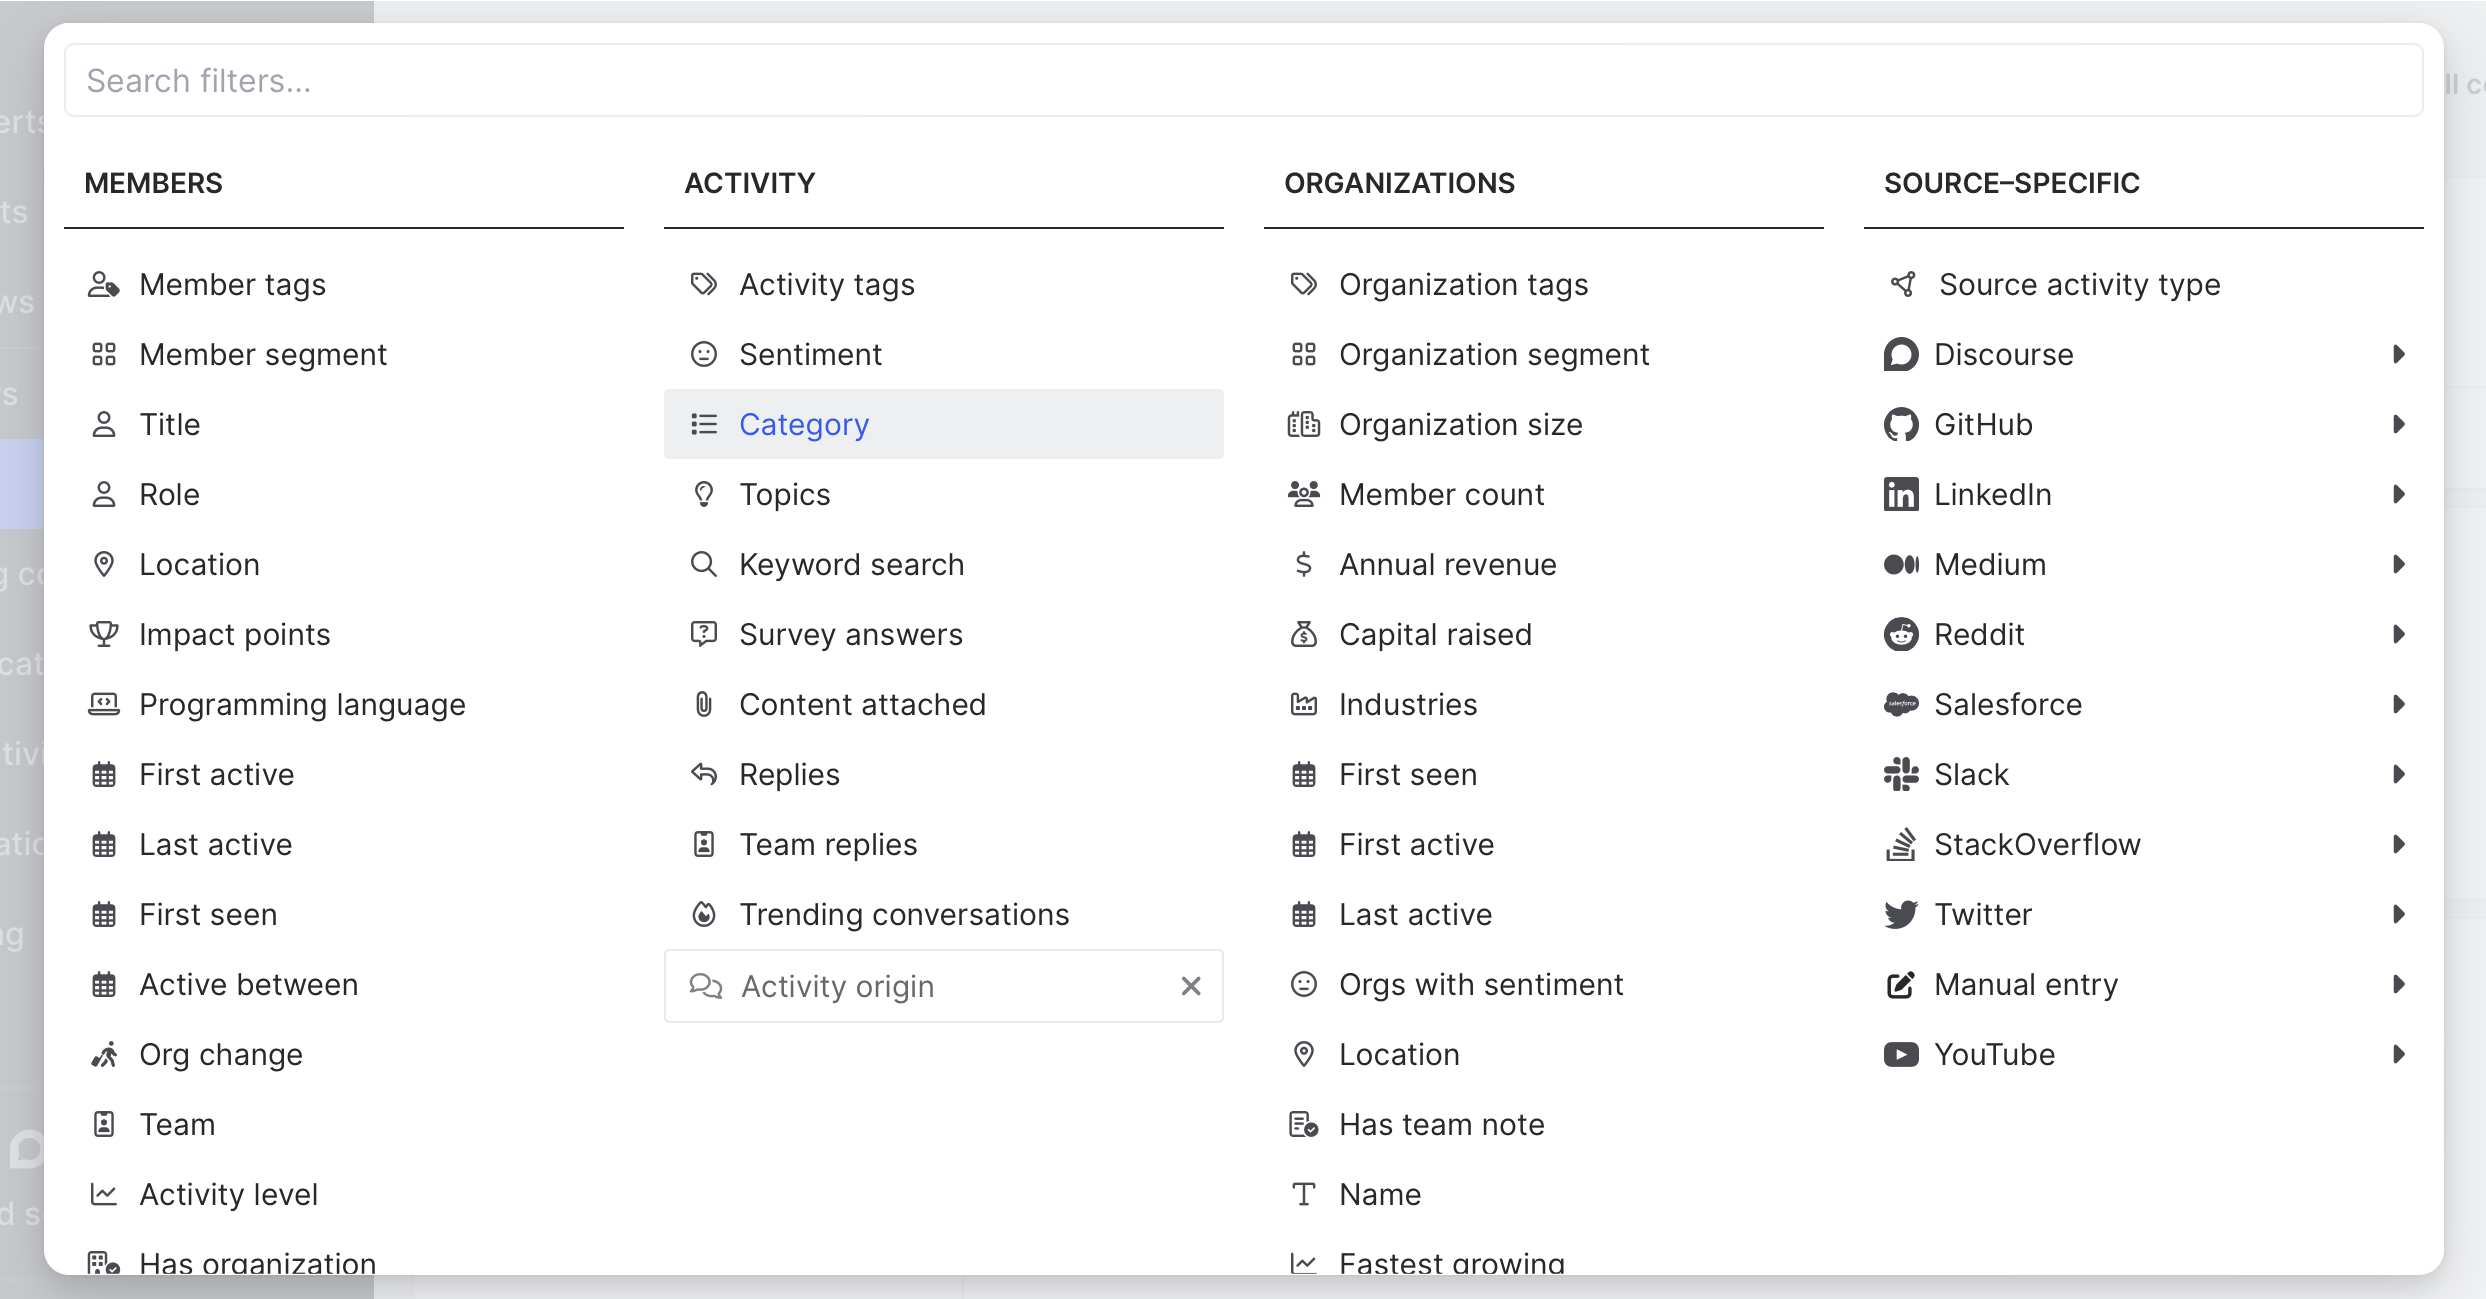Click the Impact points trophy icon

point(104,635)
